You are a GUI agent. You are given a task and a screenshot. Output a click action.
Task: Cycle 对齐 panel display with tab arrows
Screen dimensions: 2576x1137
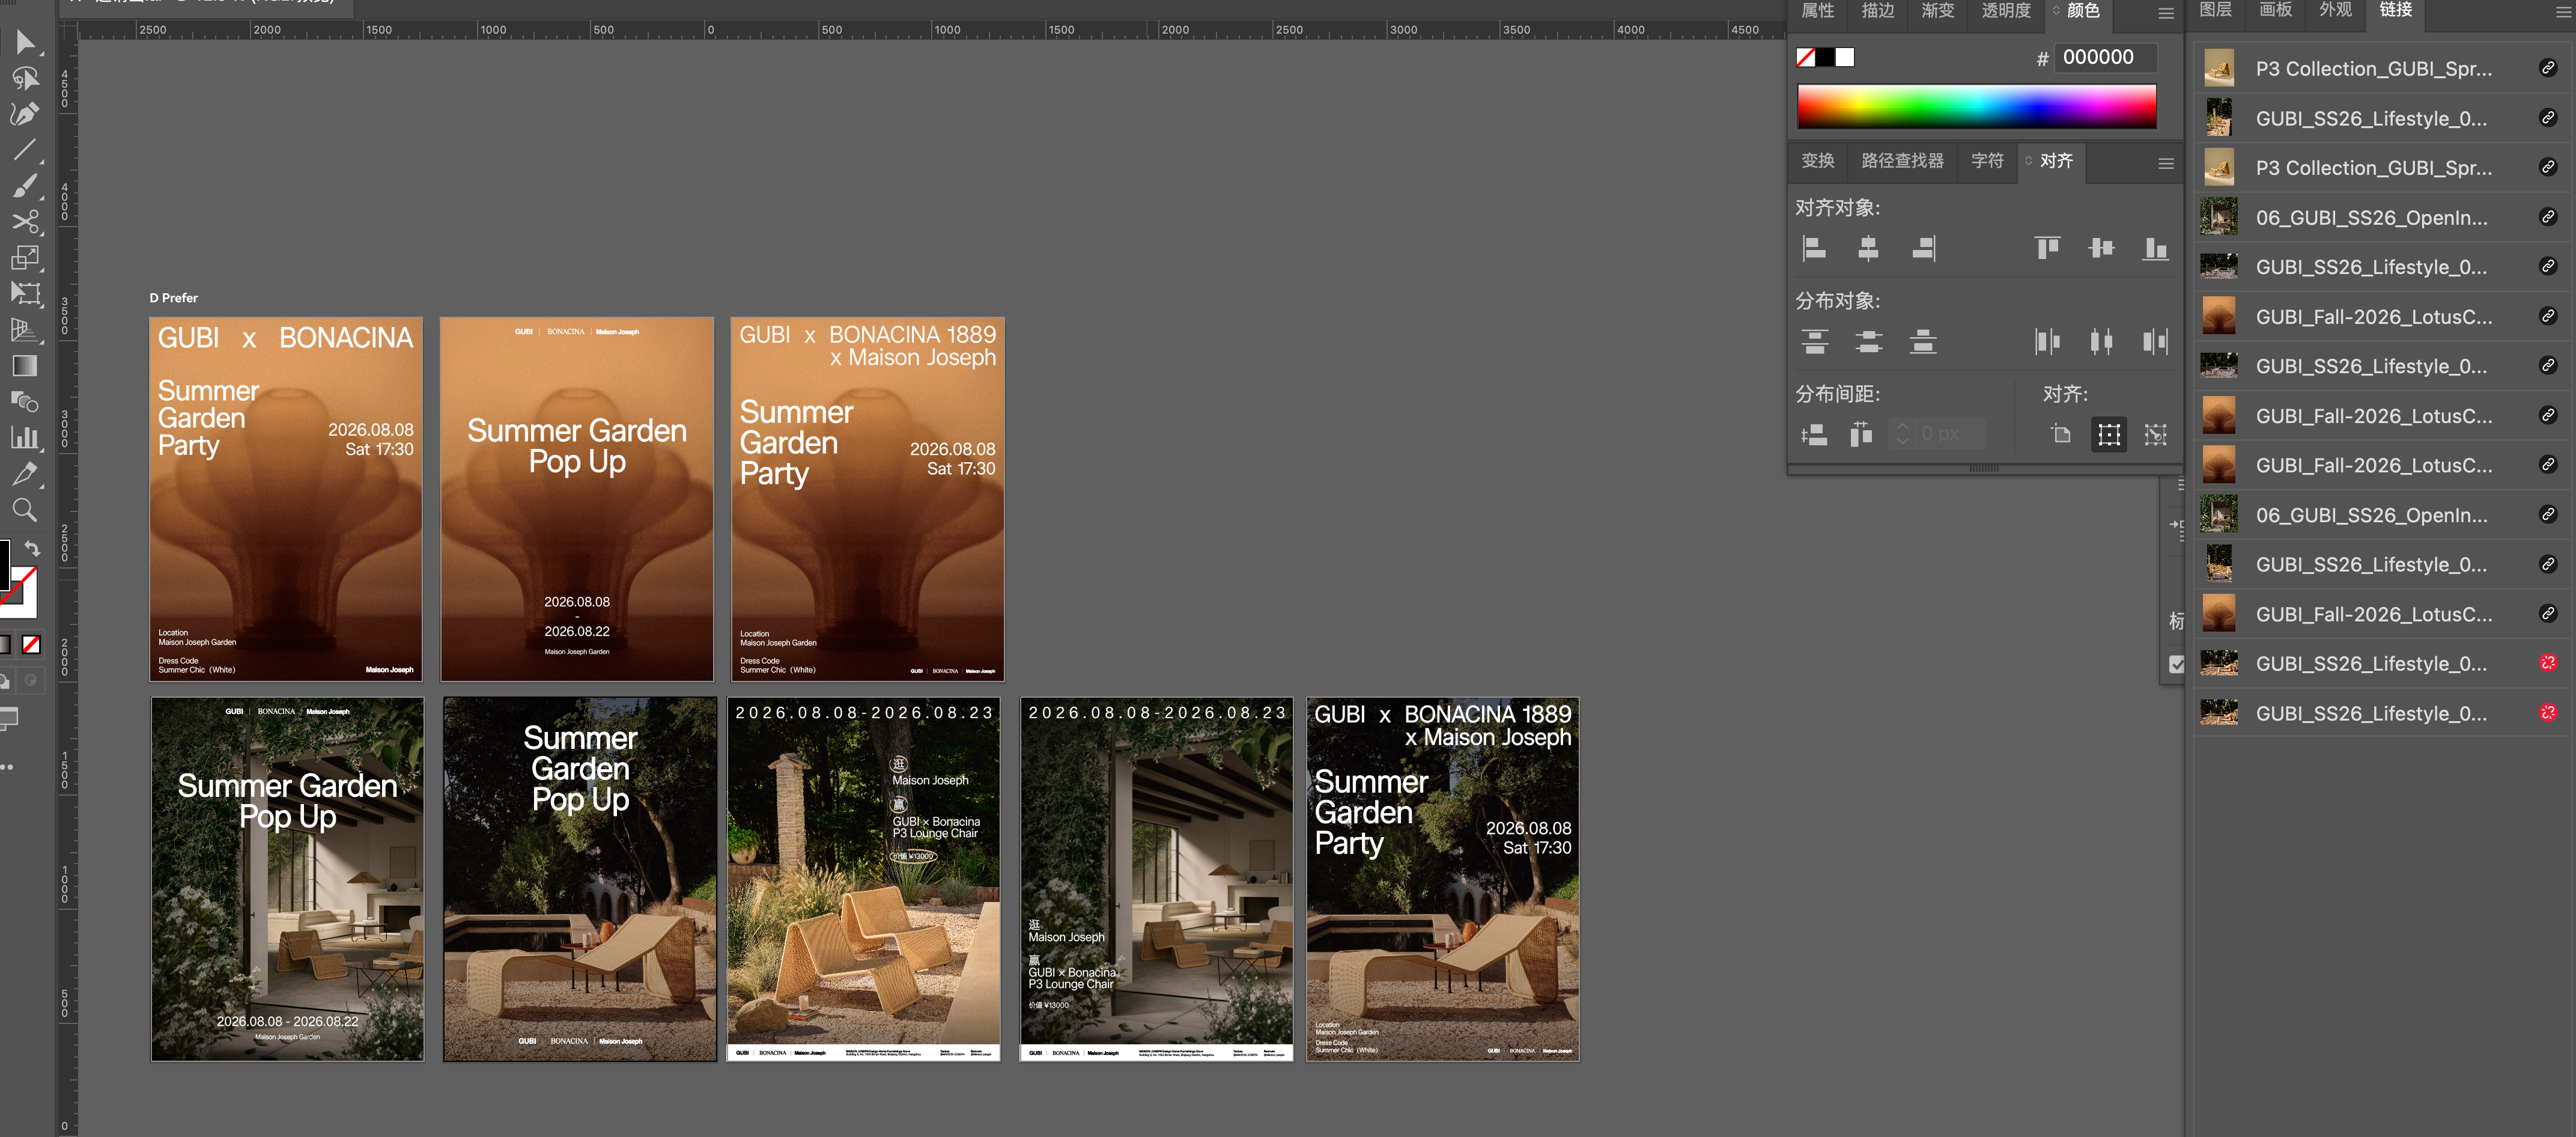coord(2029,160)
